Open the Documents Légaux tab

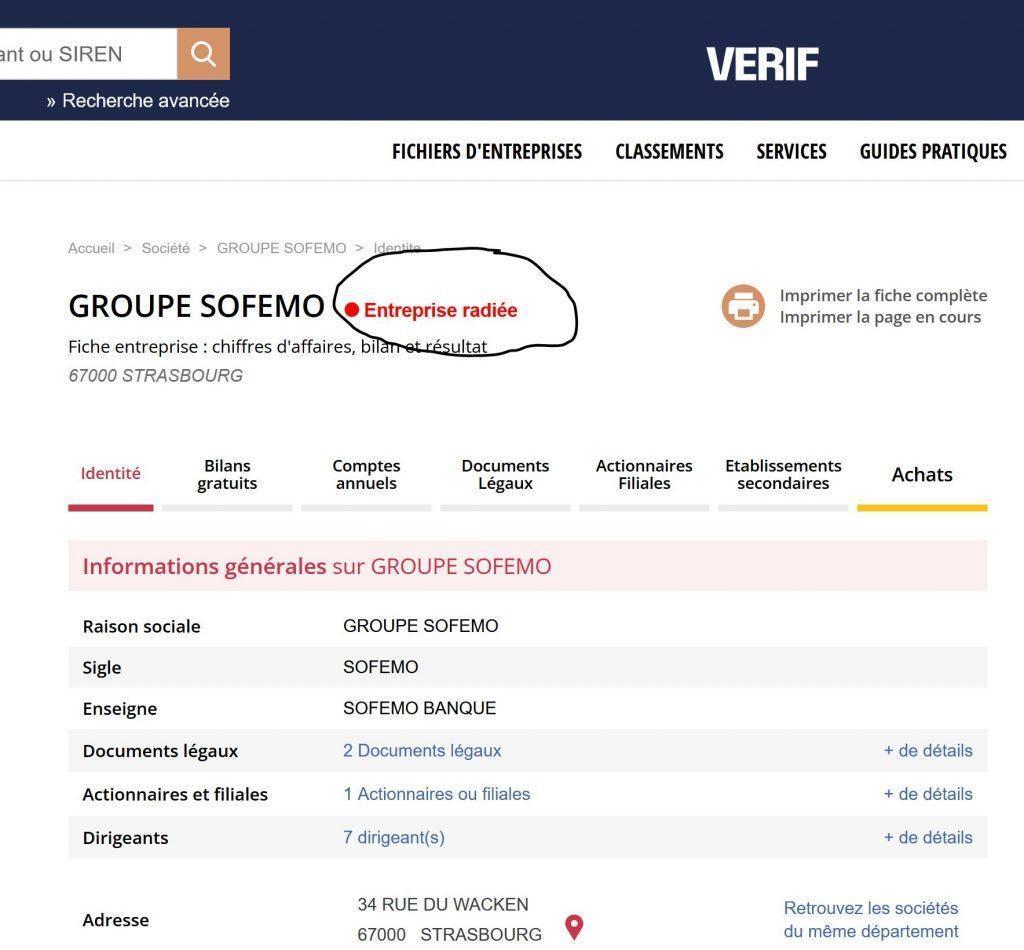505,475
